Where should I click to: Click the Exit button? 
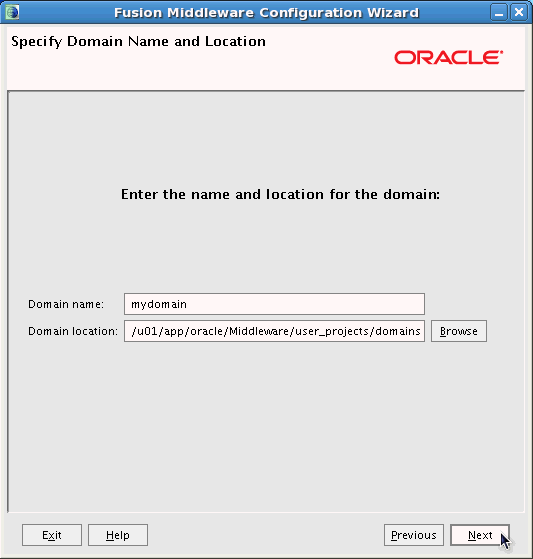point(52,535)
